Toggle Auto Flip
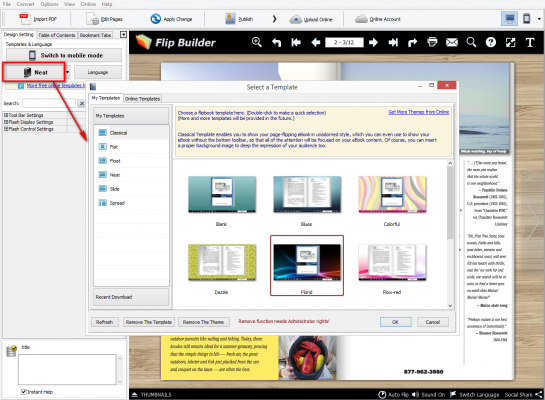 coord(393,394)
